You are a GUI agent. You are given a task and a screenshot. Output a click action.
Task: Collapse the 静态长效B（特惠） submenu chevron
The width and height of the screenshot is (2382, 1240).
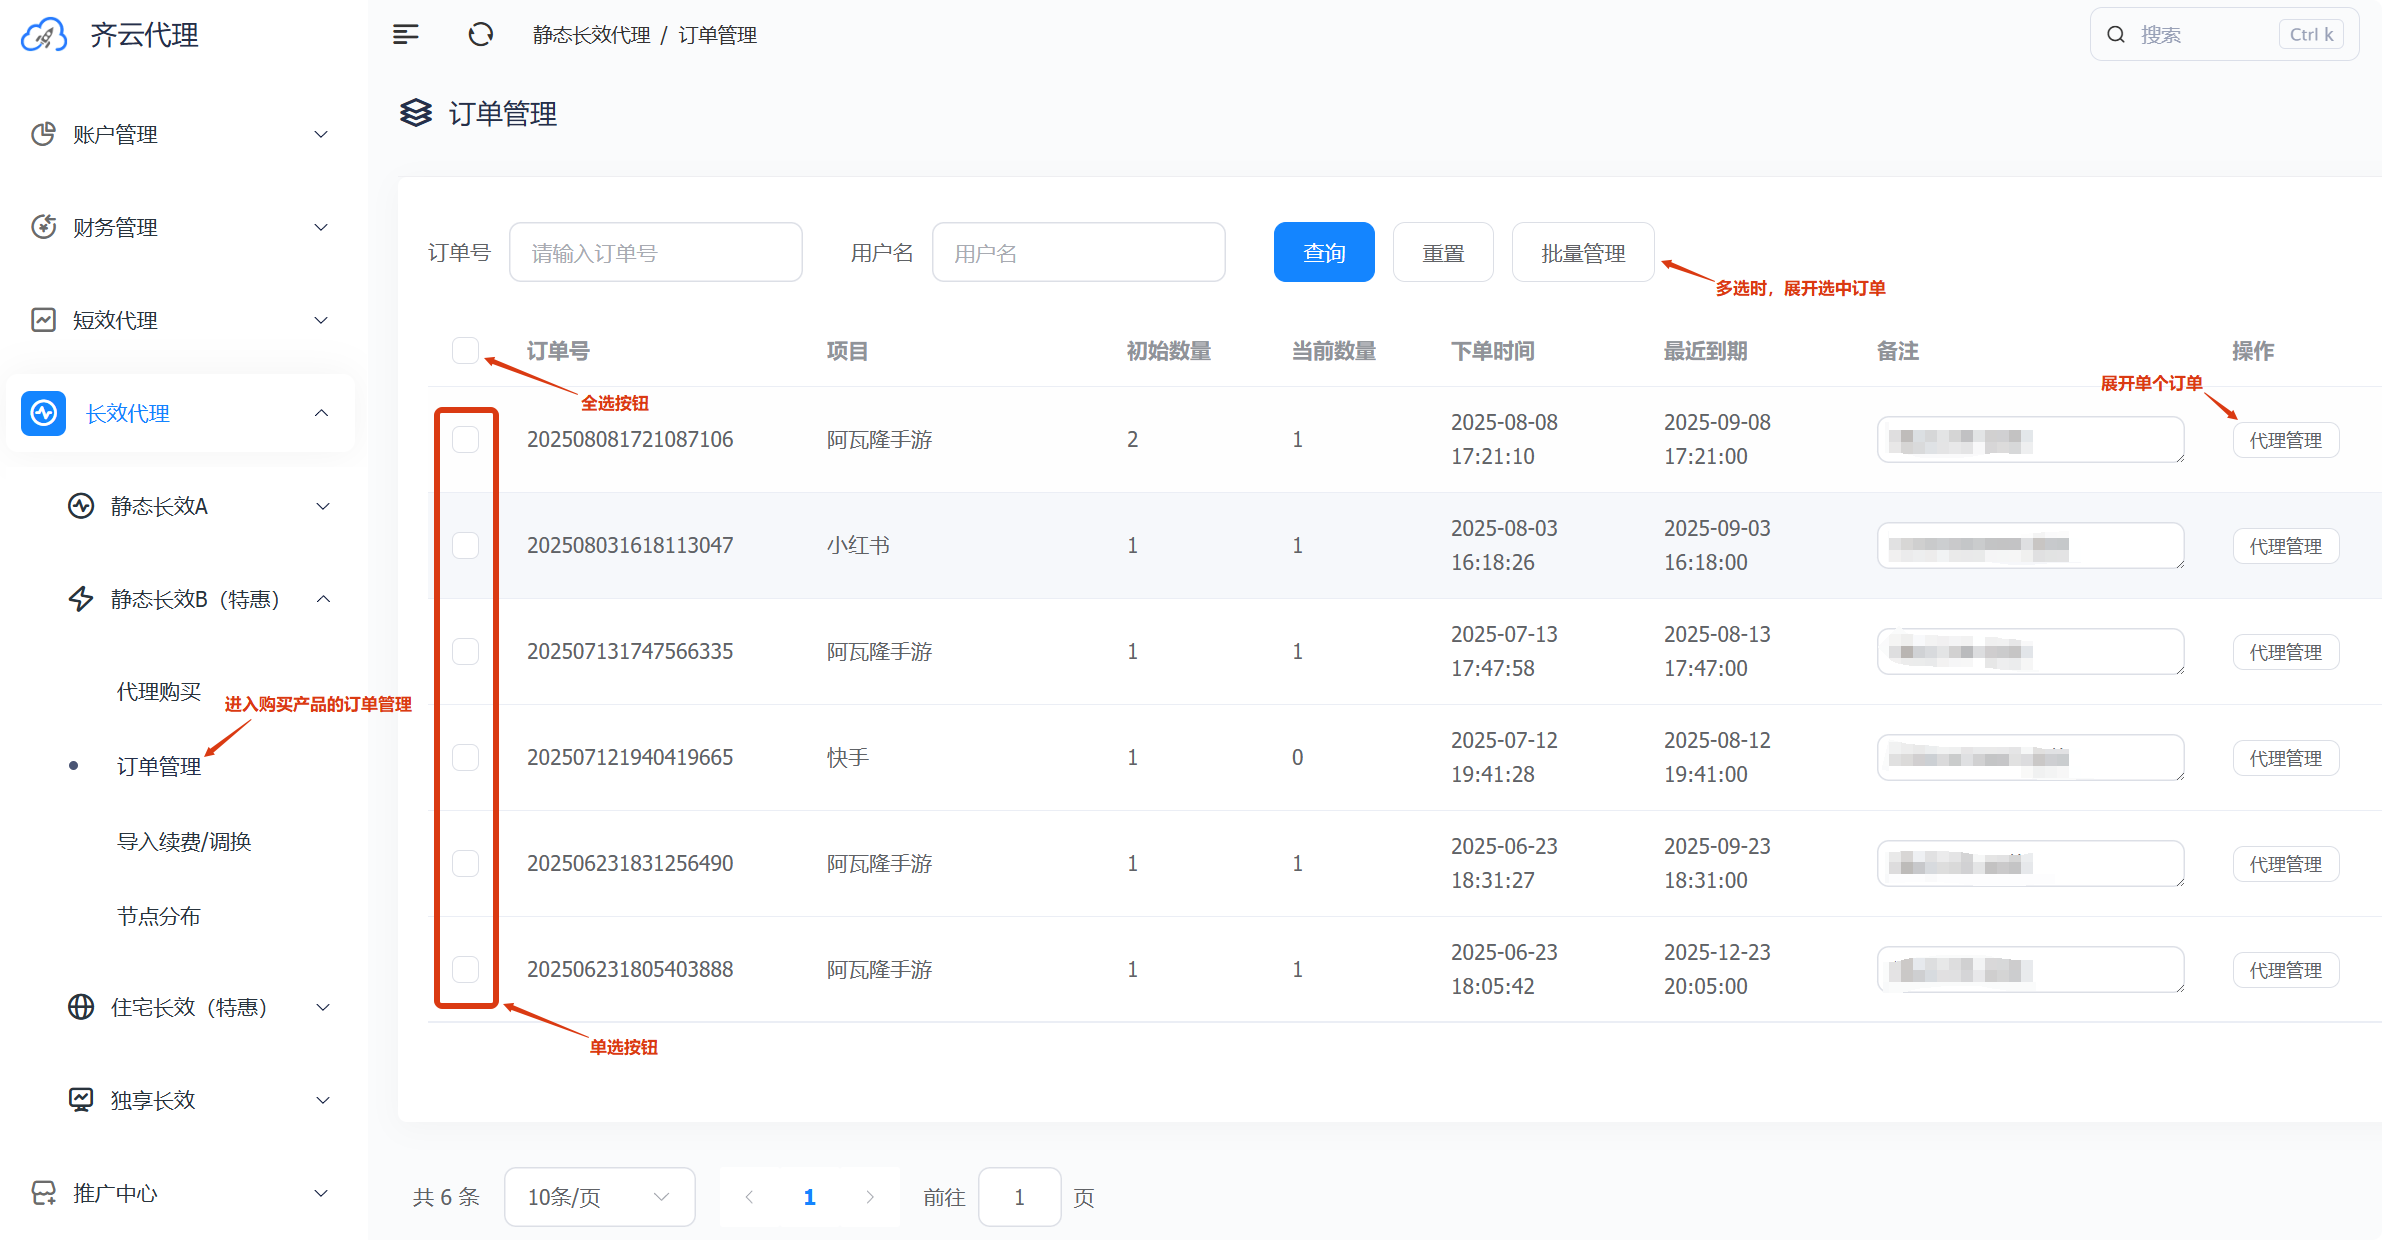323,599
